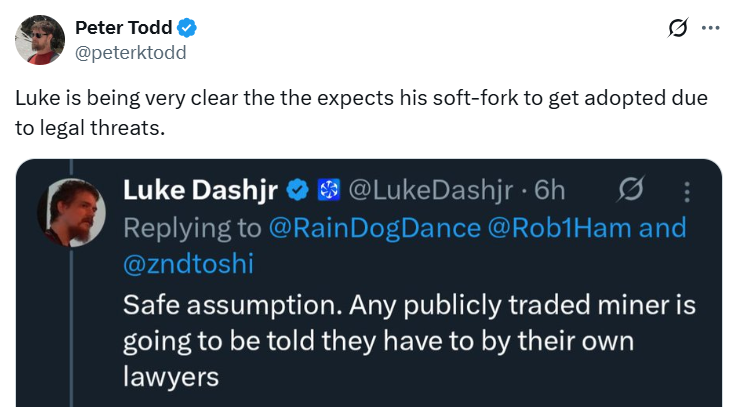Click Peter Todd's blue verified badge

pyautogui.click(x=186, y=28)
